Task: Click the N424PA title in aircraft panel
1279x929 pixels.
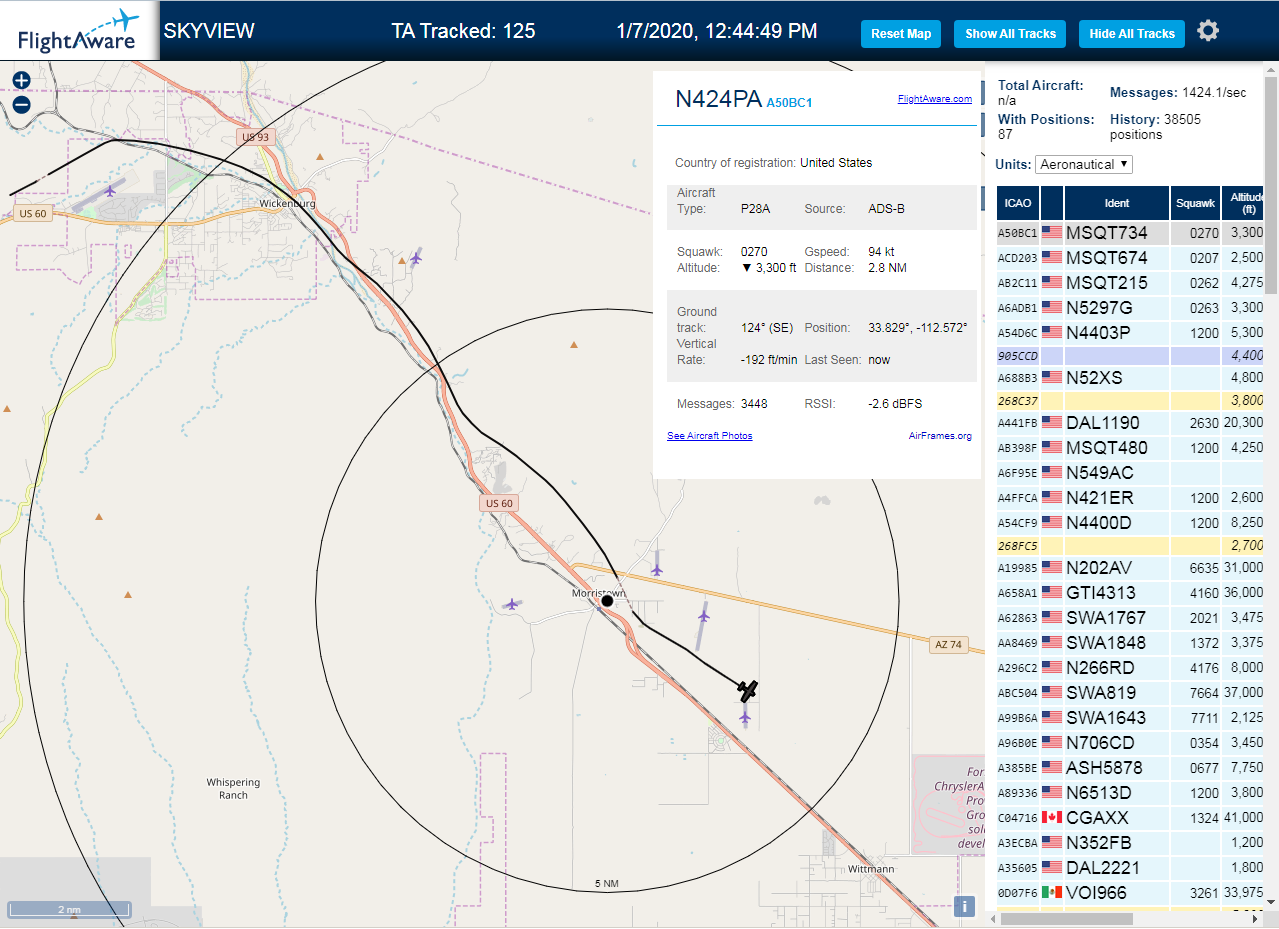Action: point(719,98)
